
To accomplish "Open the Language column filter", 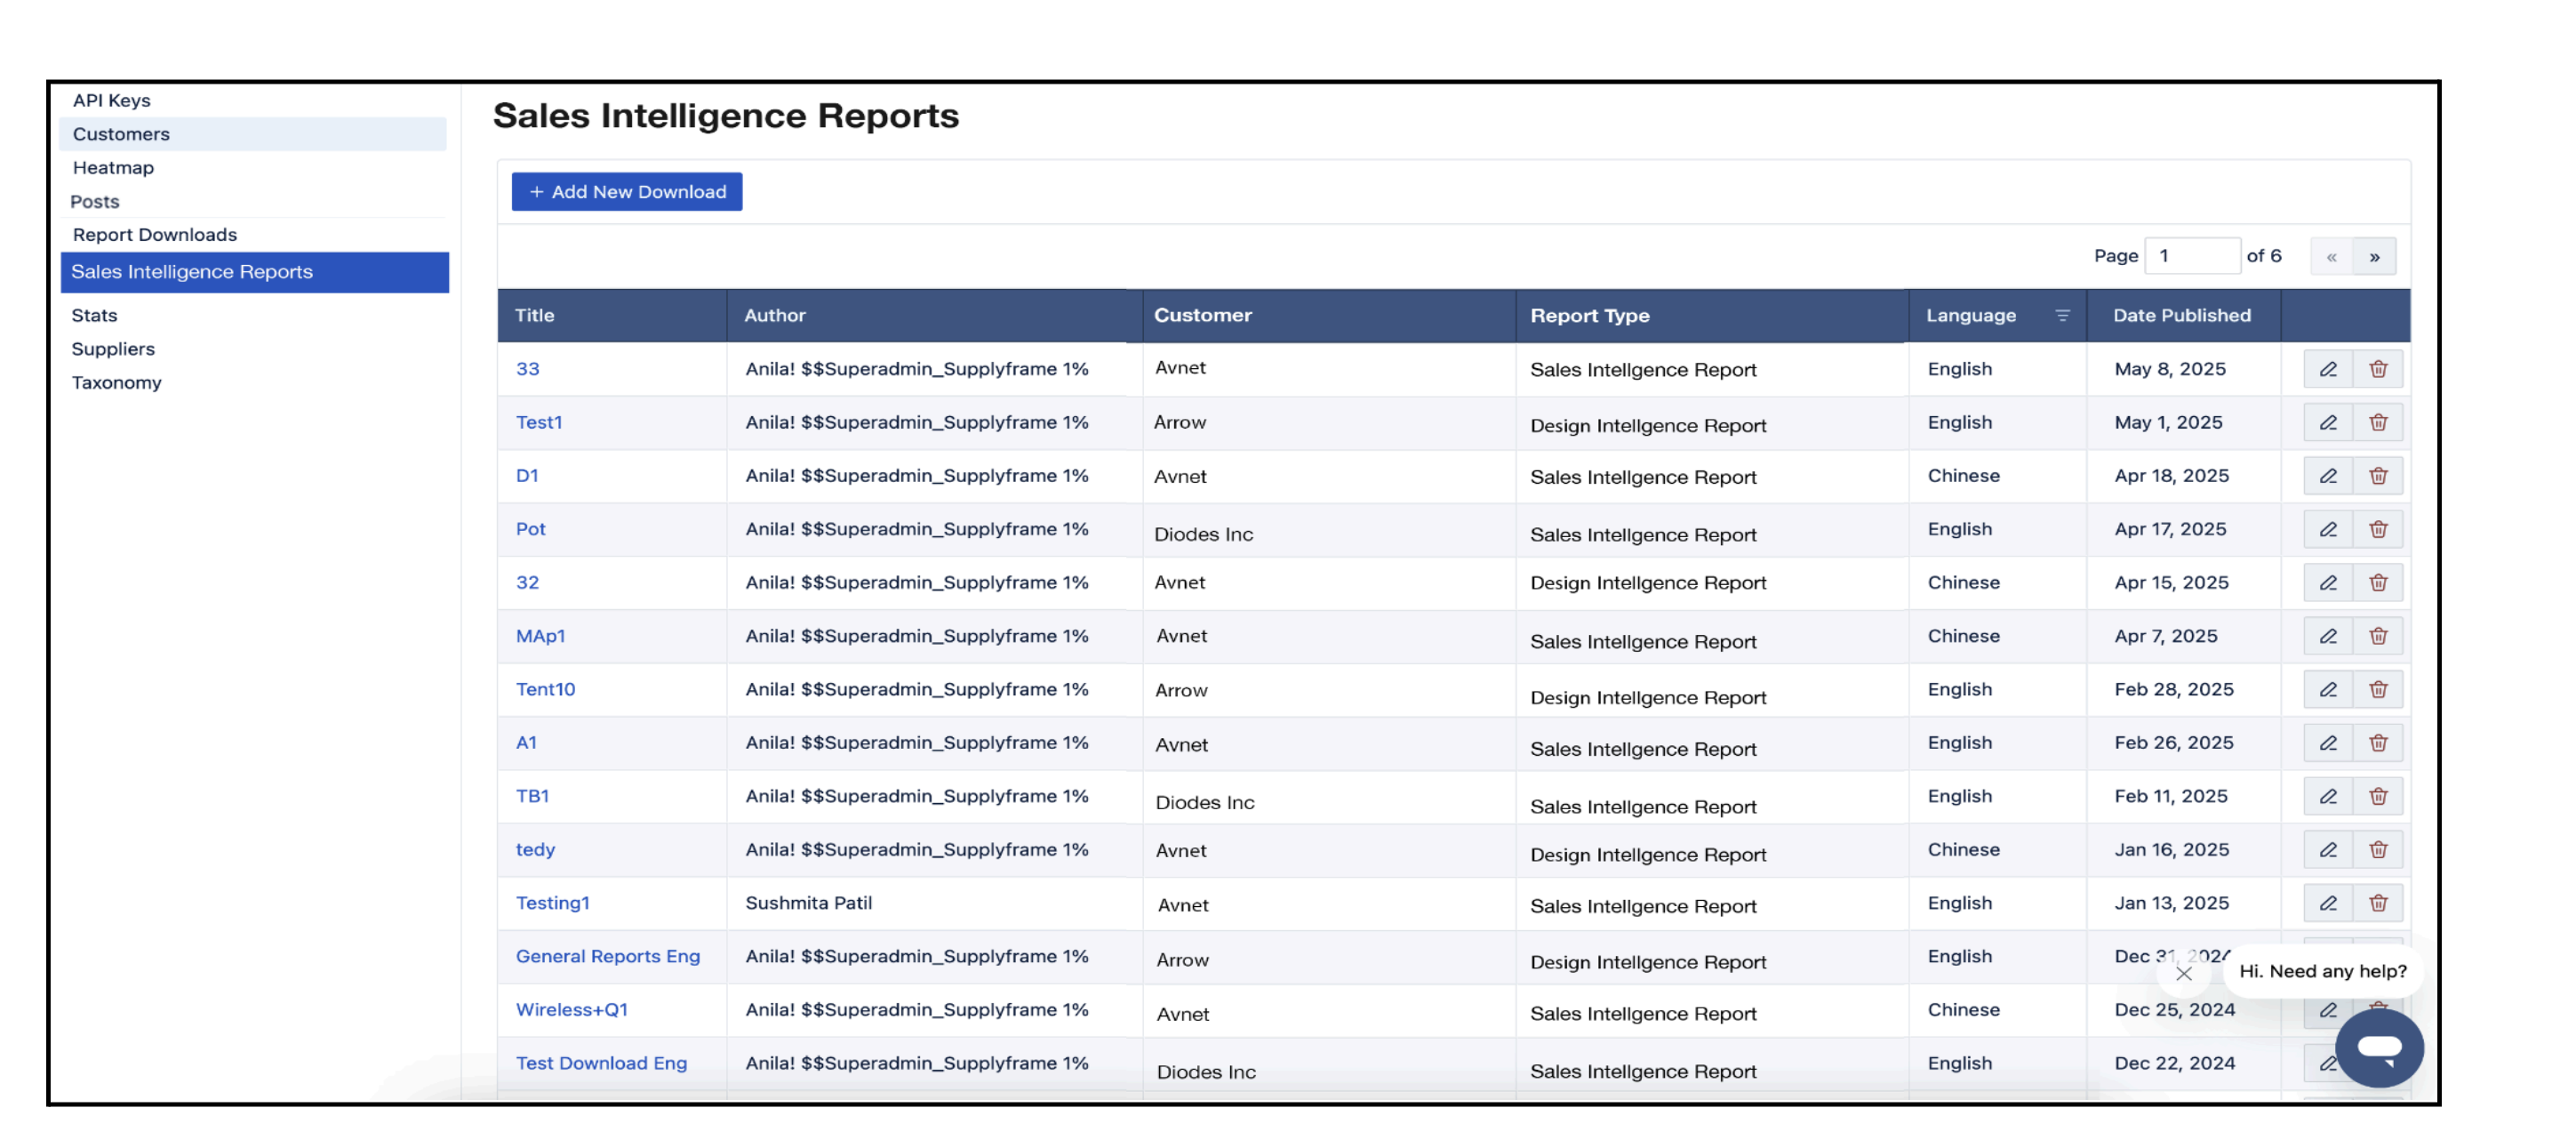I will tap(2062, 316).
